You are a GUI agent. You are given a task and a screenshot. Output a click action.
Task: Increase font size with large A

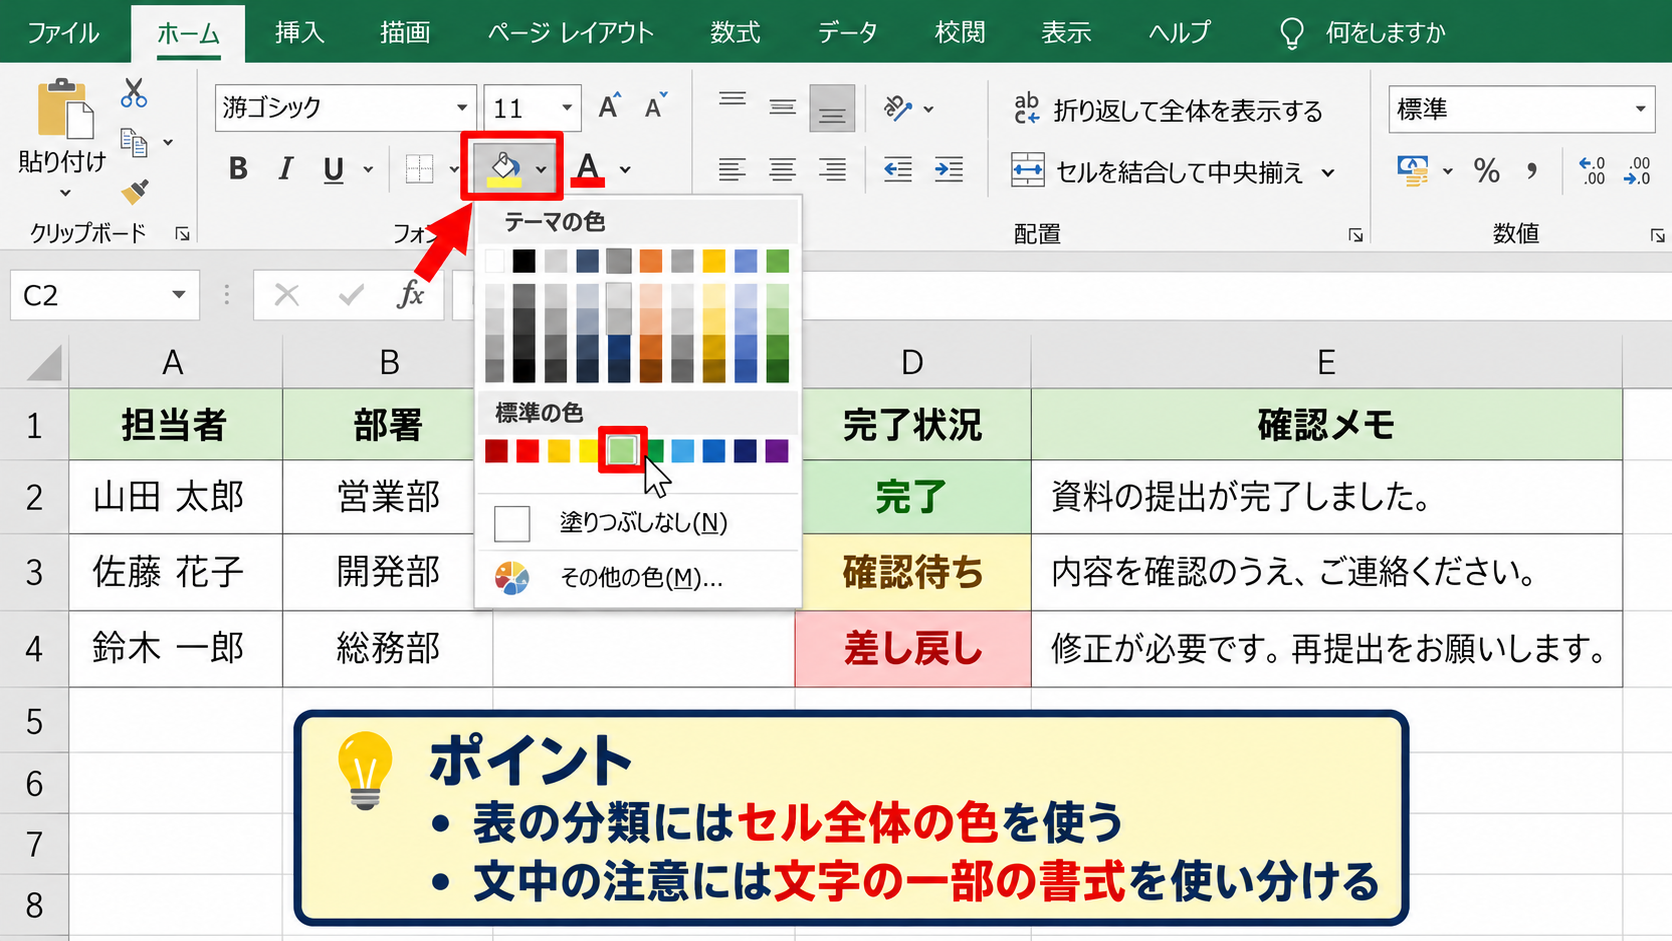pyautogui.click(x=609, y=106)
